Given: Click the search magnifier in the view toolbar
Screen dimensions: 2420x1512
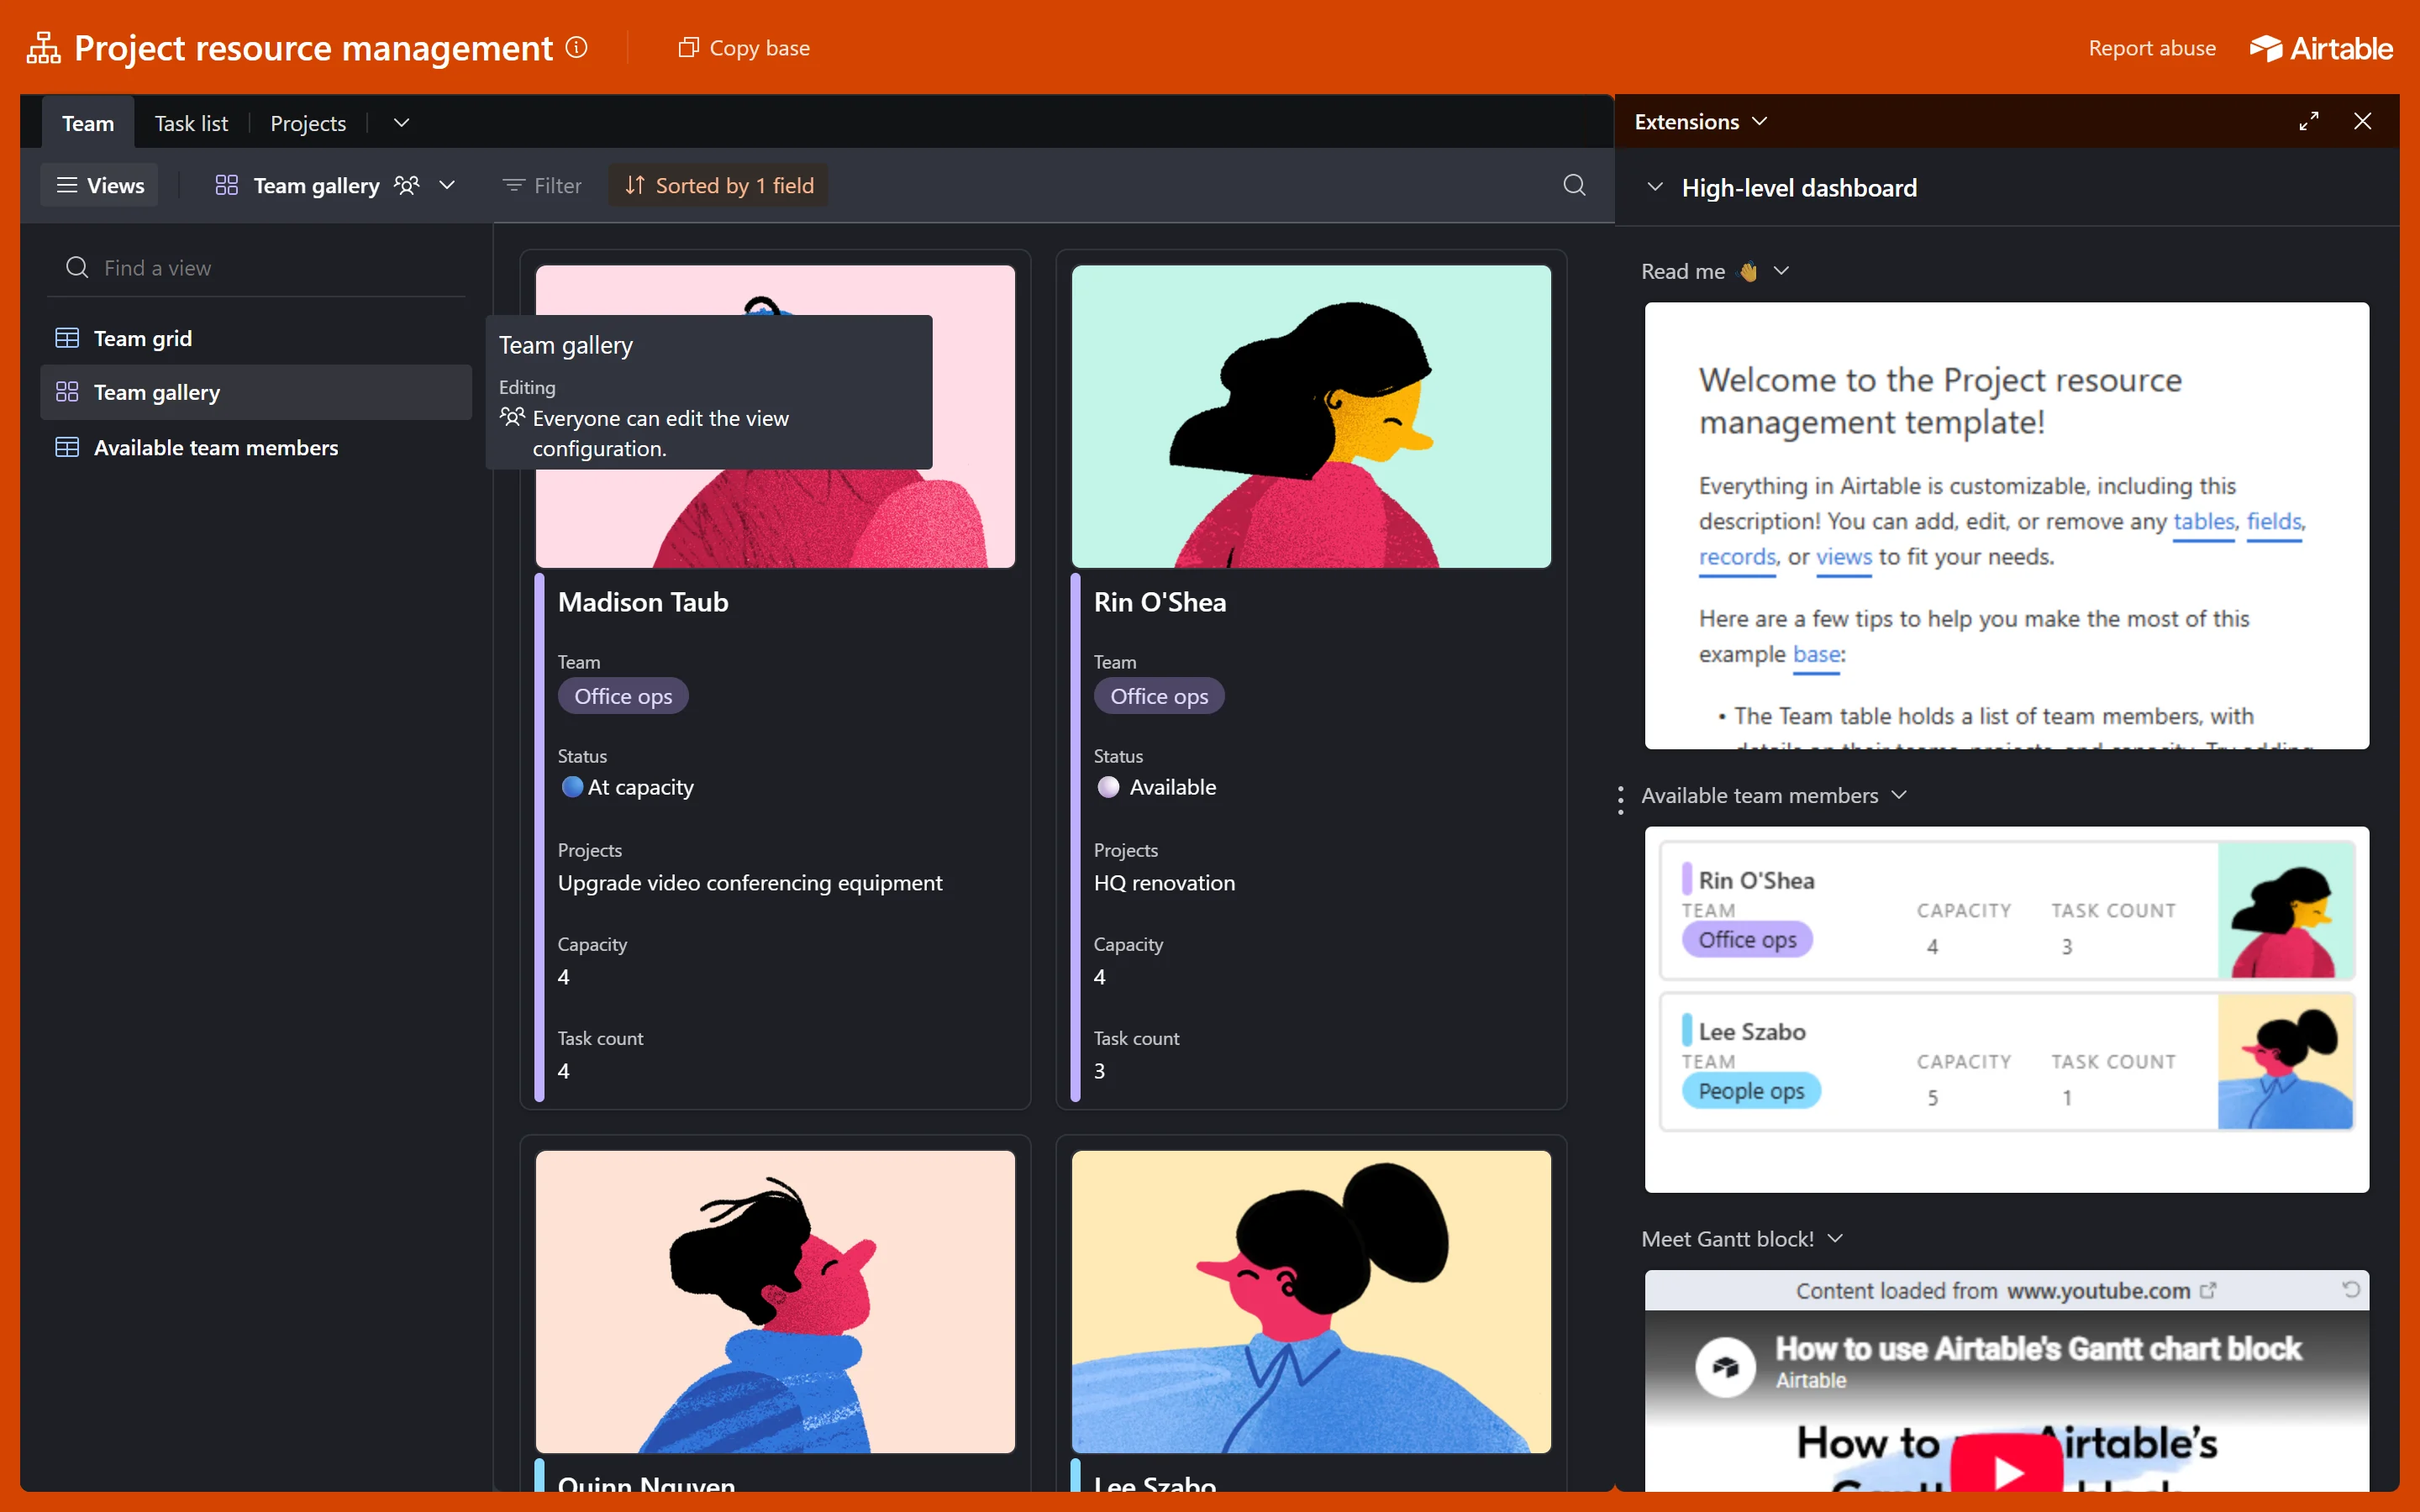Looking at the screenshot, I should tap(1574, 185).
